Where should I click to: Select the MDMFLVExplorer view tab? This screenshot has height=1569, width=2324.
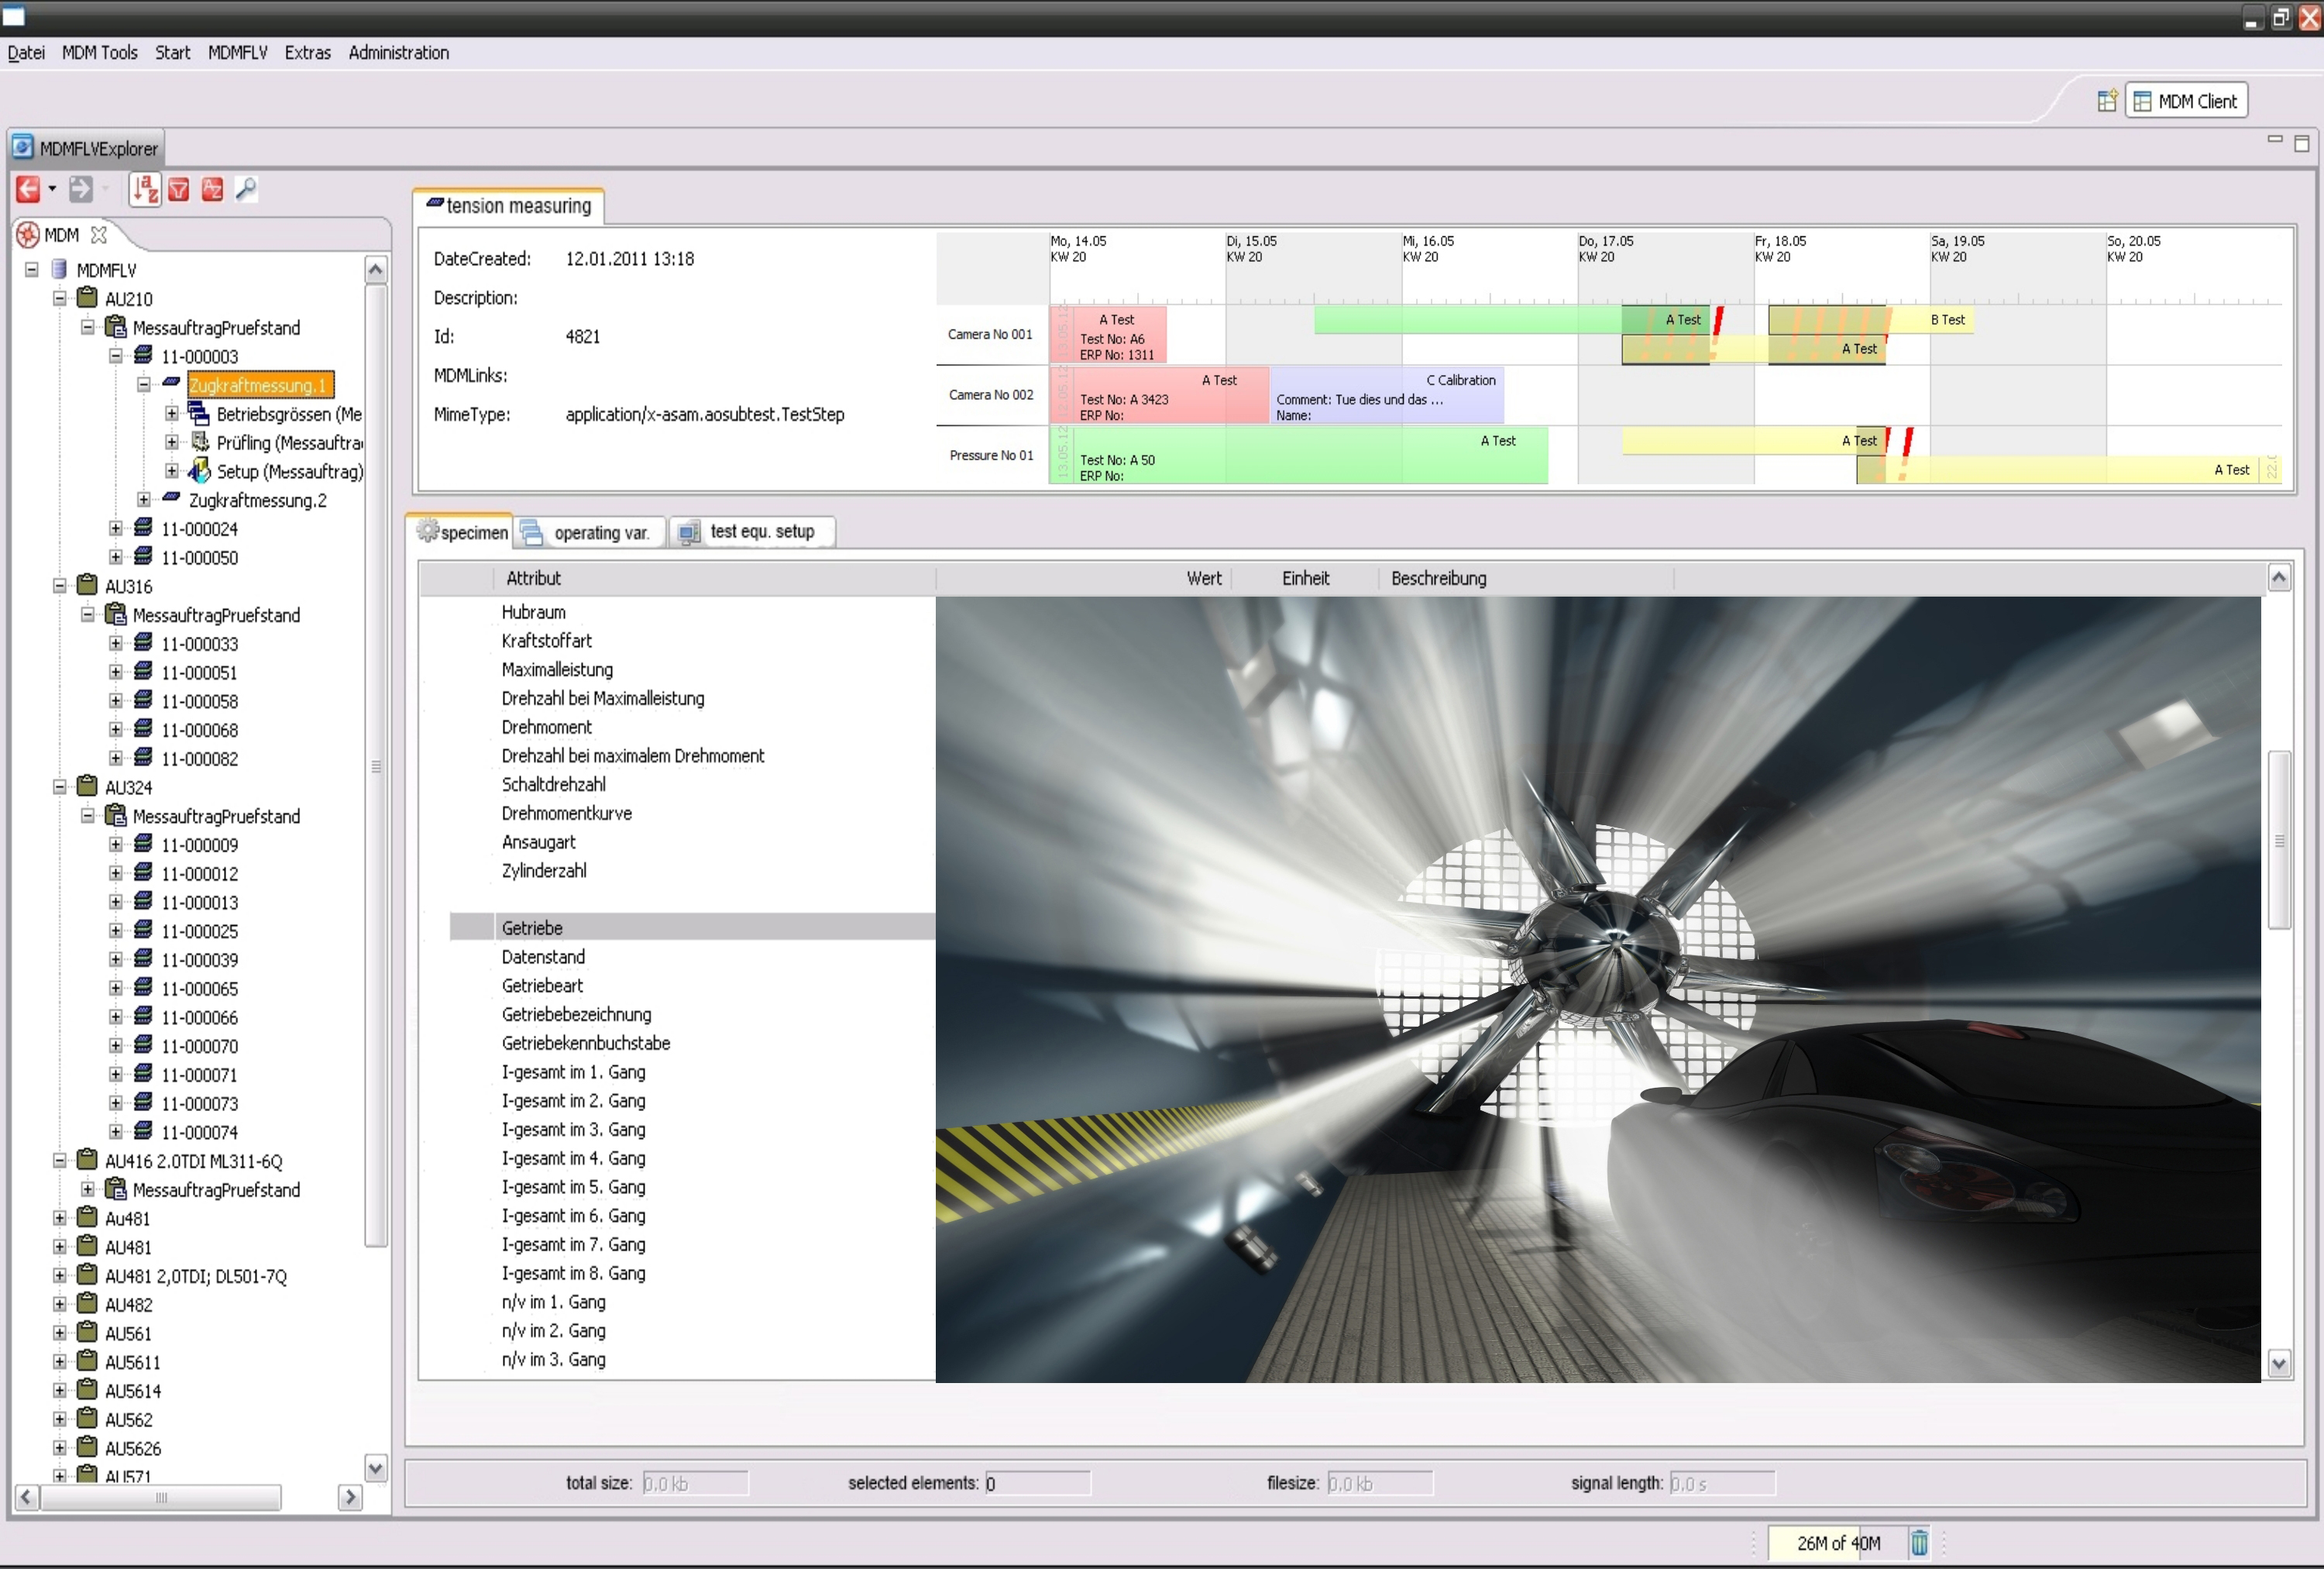[x=86, y=148]
